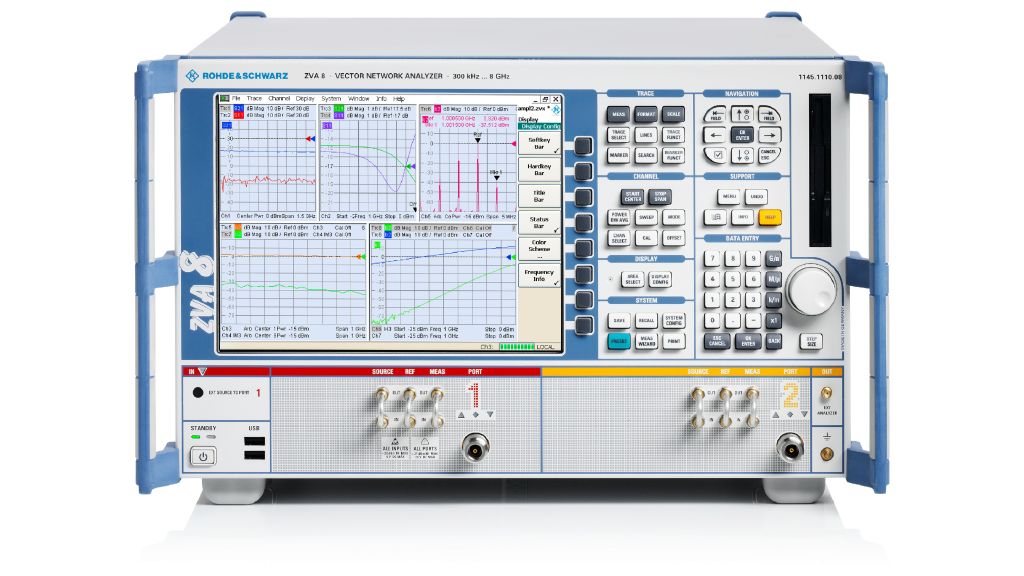Open the Display menu
1024x576 pixels.
pyautogui.click(x=305, y=99)
